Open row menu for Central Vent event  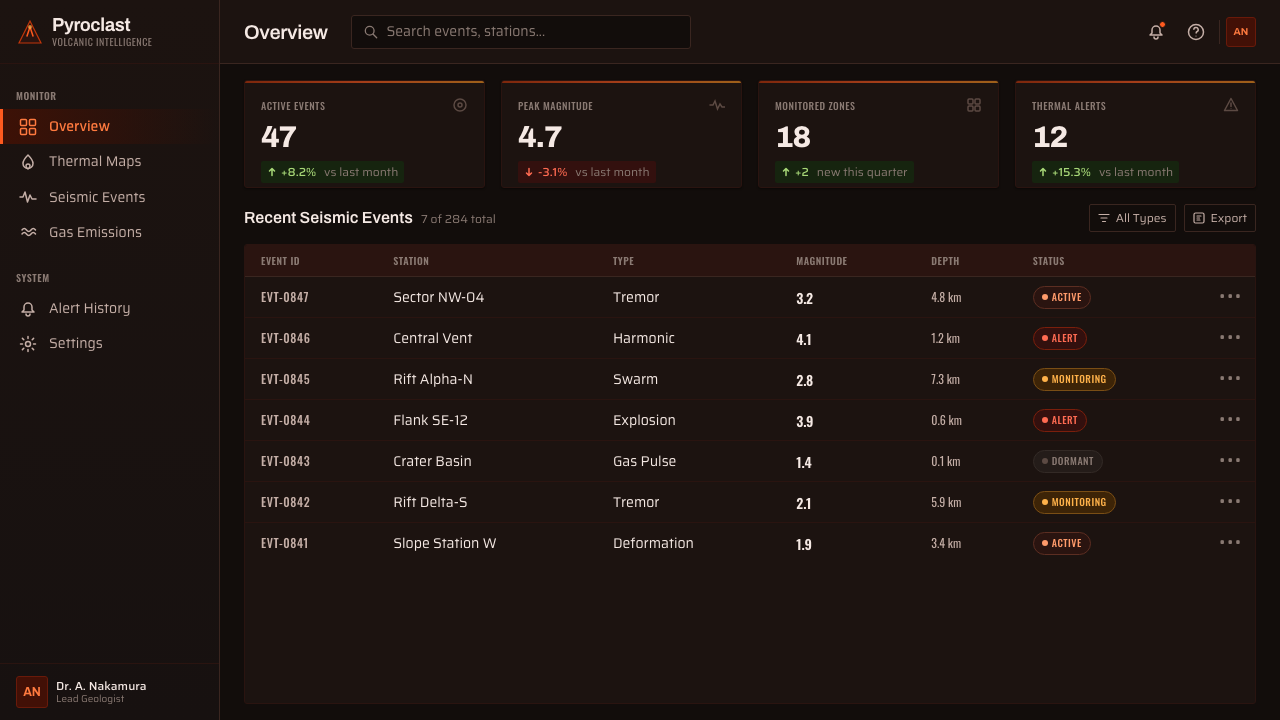tap(1230, 337)
